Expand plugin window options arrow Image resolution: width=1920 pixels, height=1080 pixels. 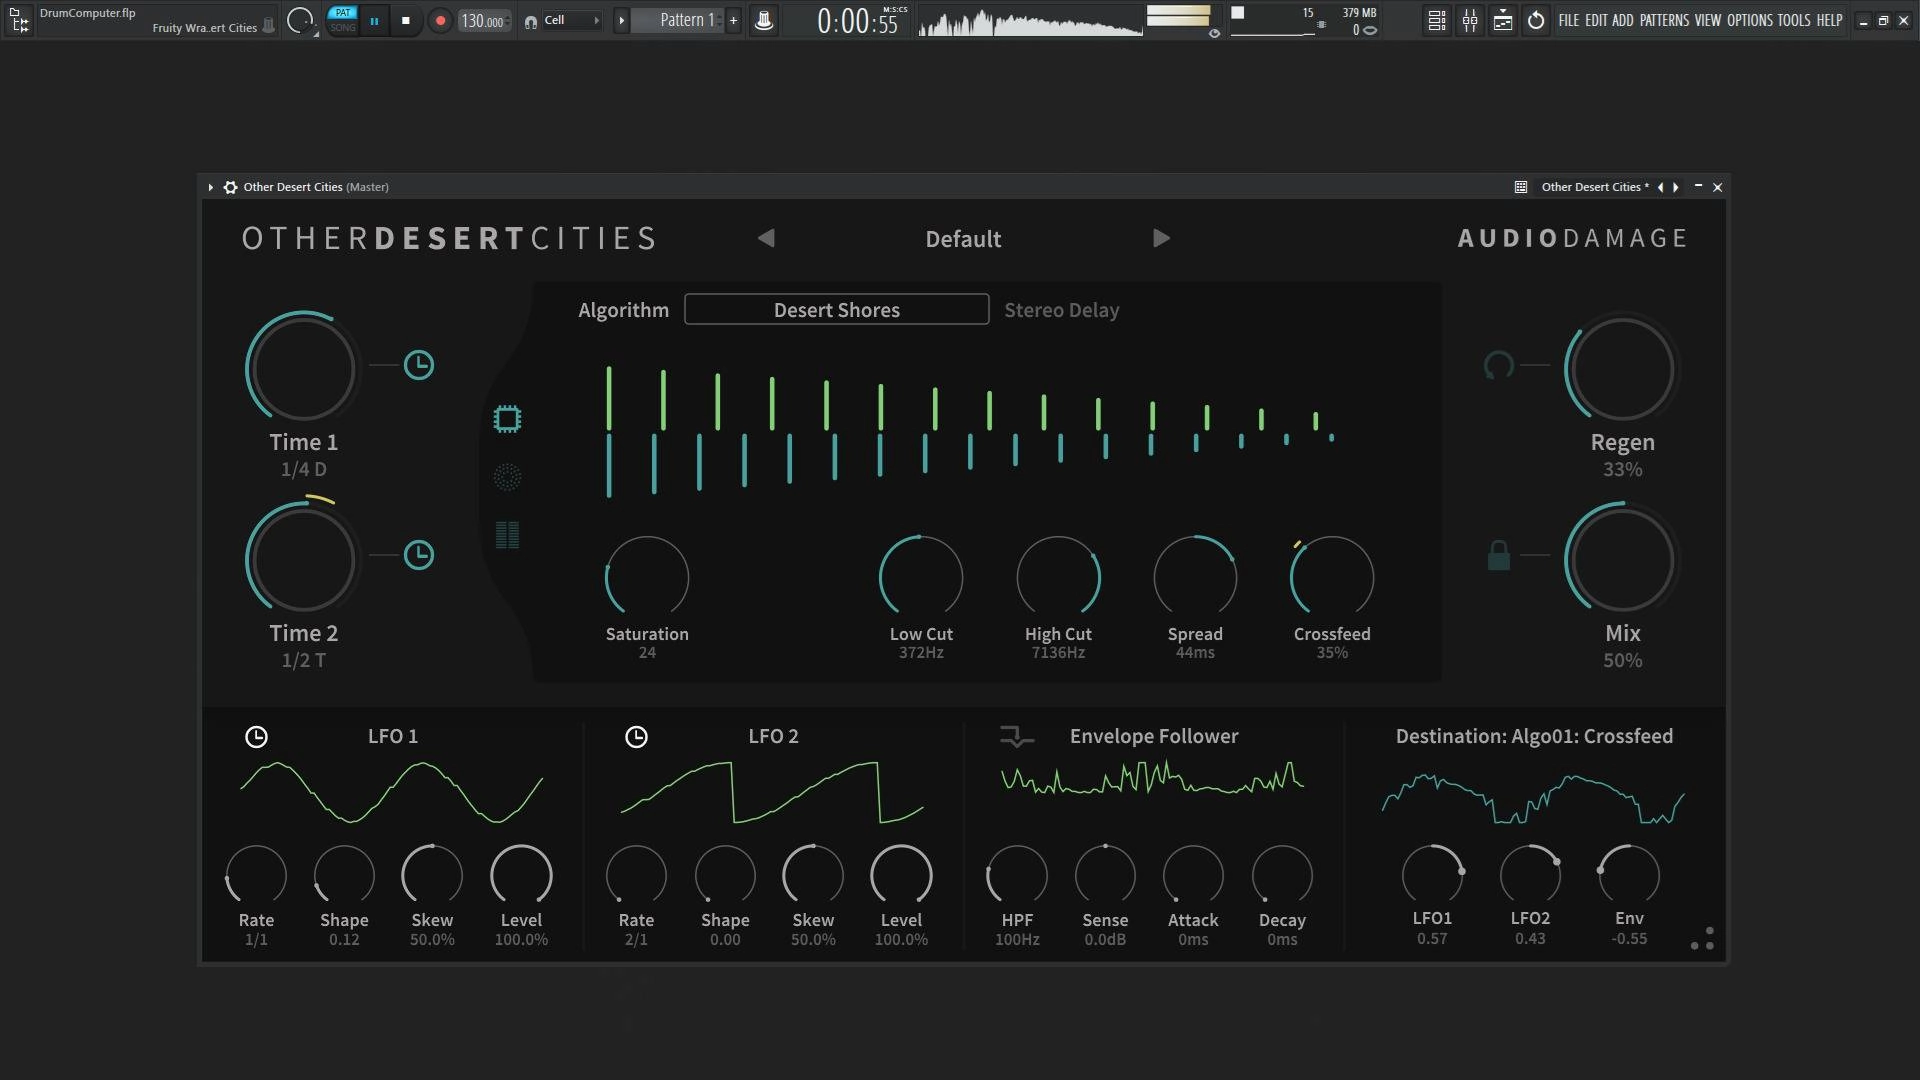pyautogui.click(x=210, y=187)
